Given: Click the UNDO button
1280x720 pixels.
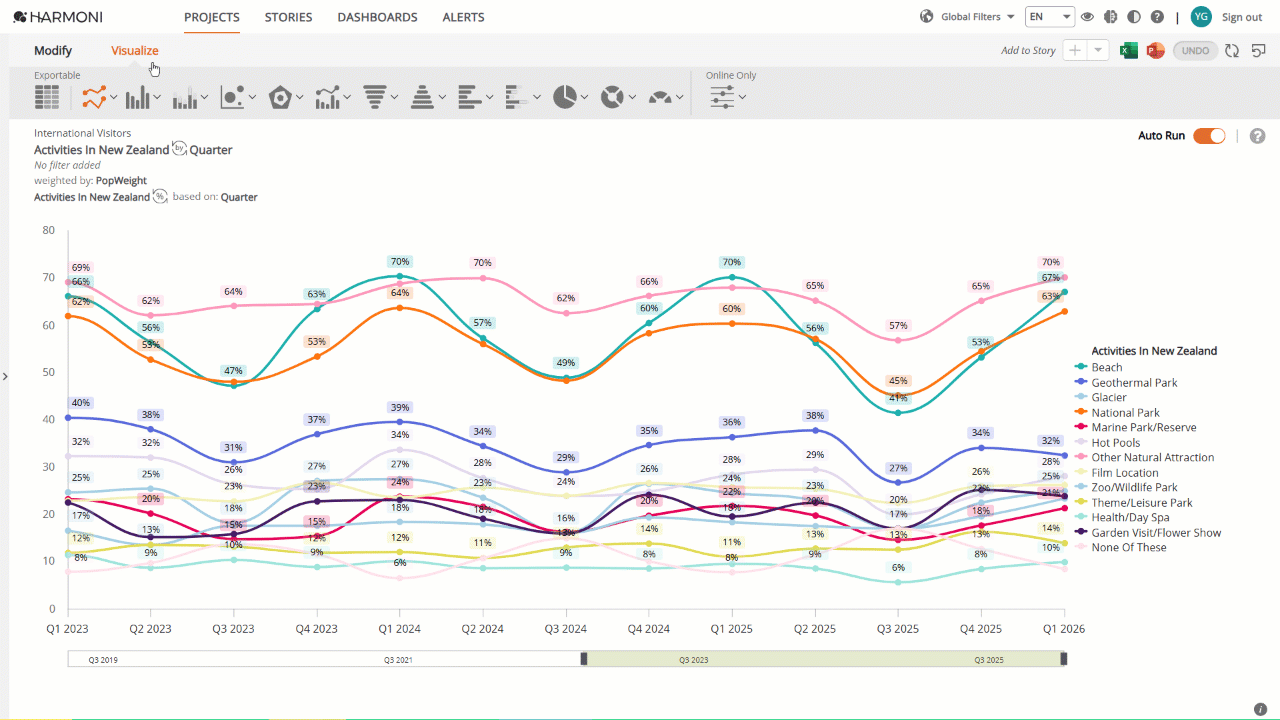Looking at the screenshot, I should click(1195, 50).
